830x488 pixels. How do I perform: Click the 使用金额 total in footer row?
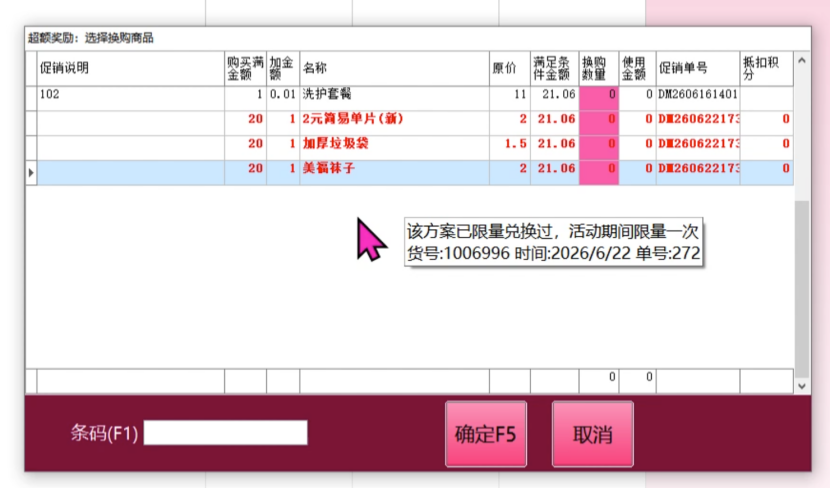click(x=637, y=381)
